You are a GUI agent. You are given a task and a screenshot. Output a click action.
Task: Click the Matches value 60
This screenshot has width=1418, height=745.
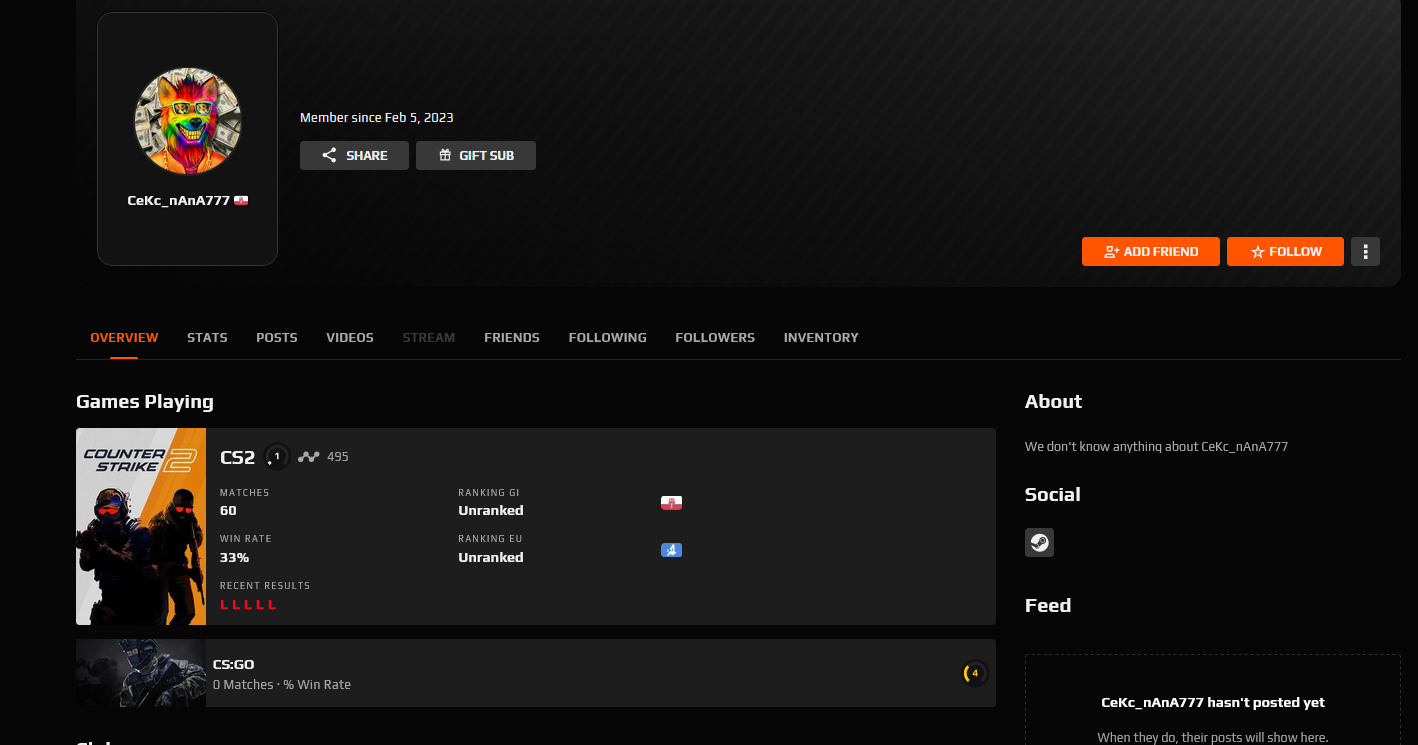coord(228,510)
